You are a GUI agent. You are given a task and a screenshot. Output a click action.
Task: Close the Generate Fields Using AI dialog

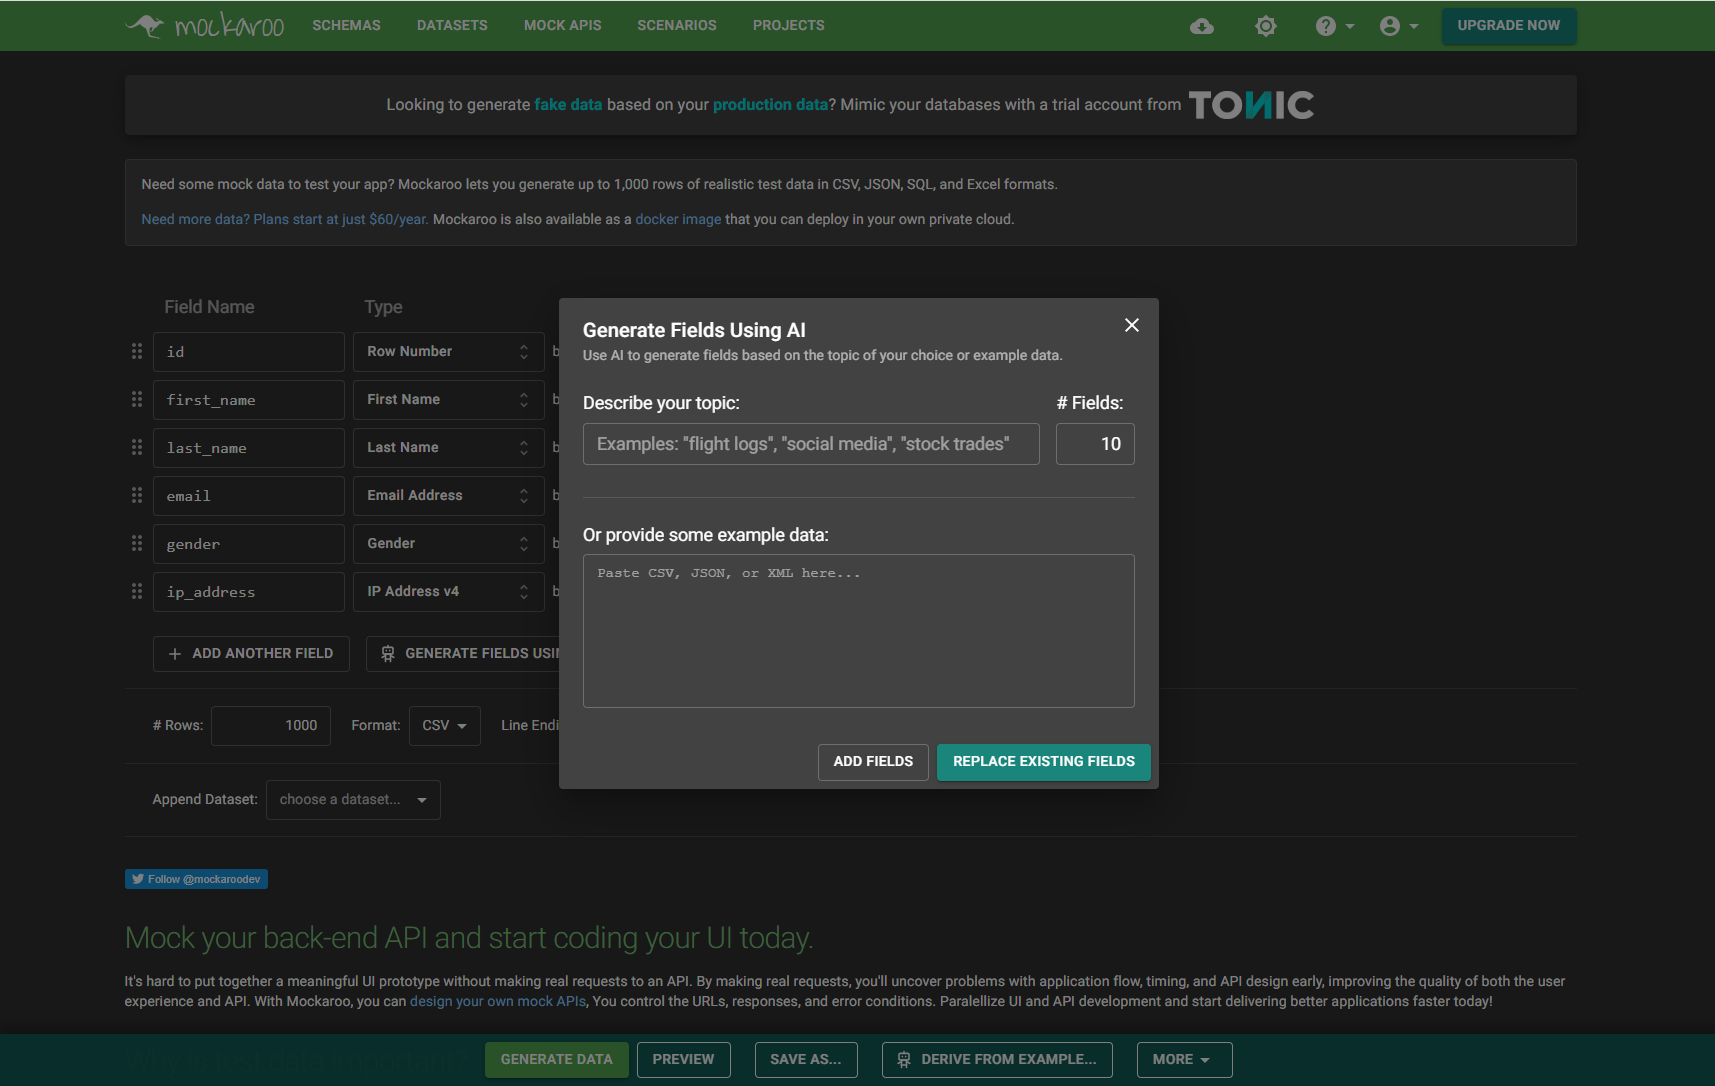pyautogui.click(x=1132, y=325)
